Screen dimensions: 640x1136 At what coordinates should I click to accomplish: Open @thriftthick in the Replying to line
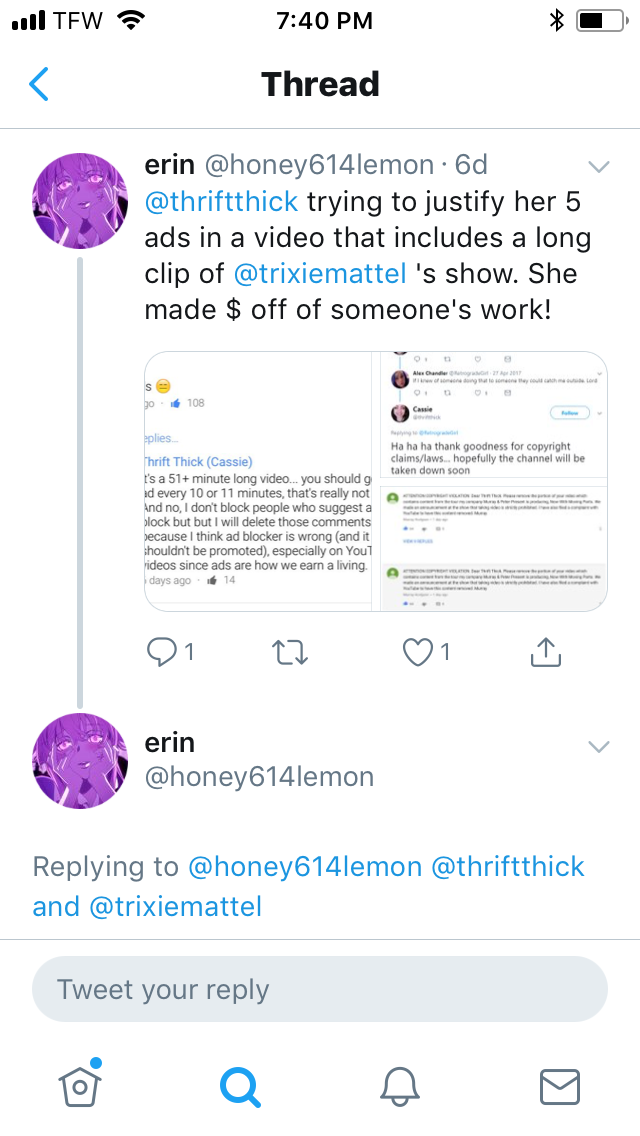coord(508,866)
